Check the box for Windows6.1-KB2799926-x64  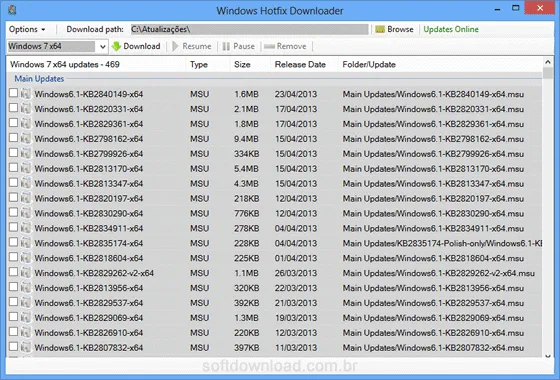(14, 152)
